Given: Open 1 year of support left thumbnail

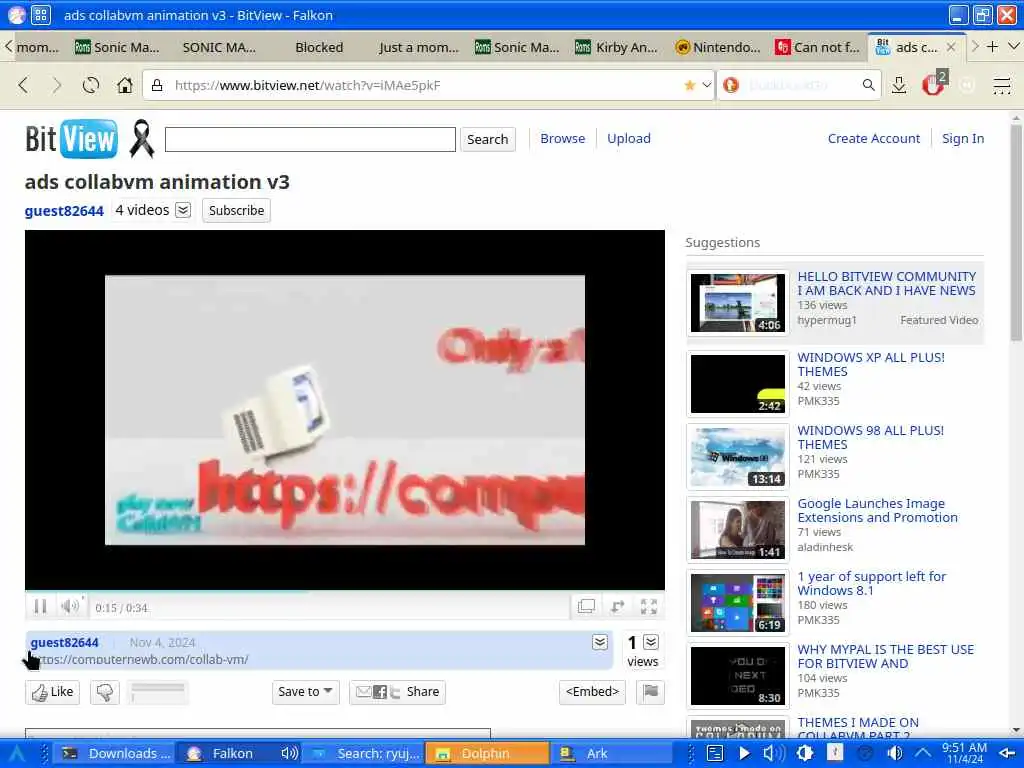Looking at the screenshot, I should (737, 603).
